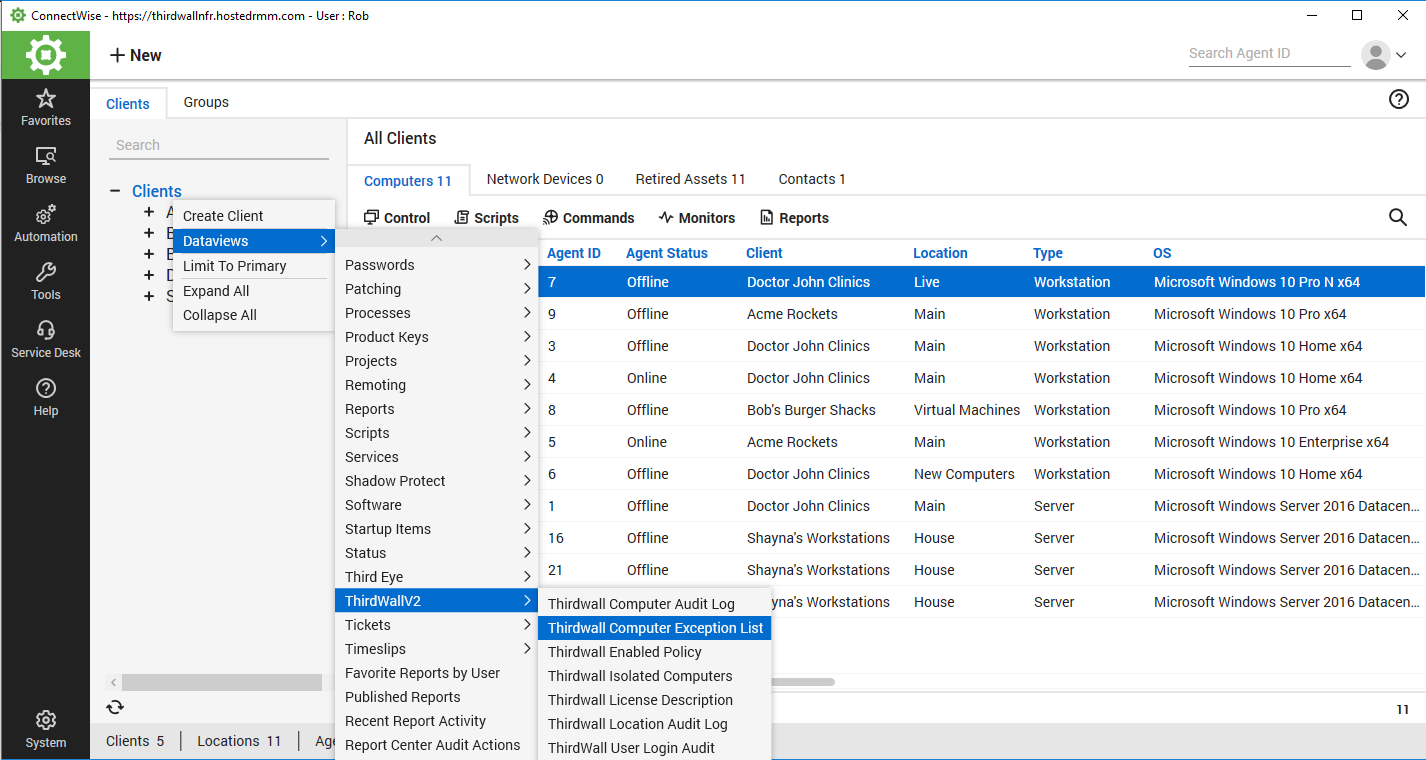
Task: Open System settings in the sidebar
Action: (45, 729)
